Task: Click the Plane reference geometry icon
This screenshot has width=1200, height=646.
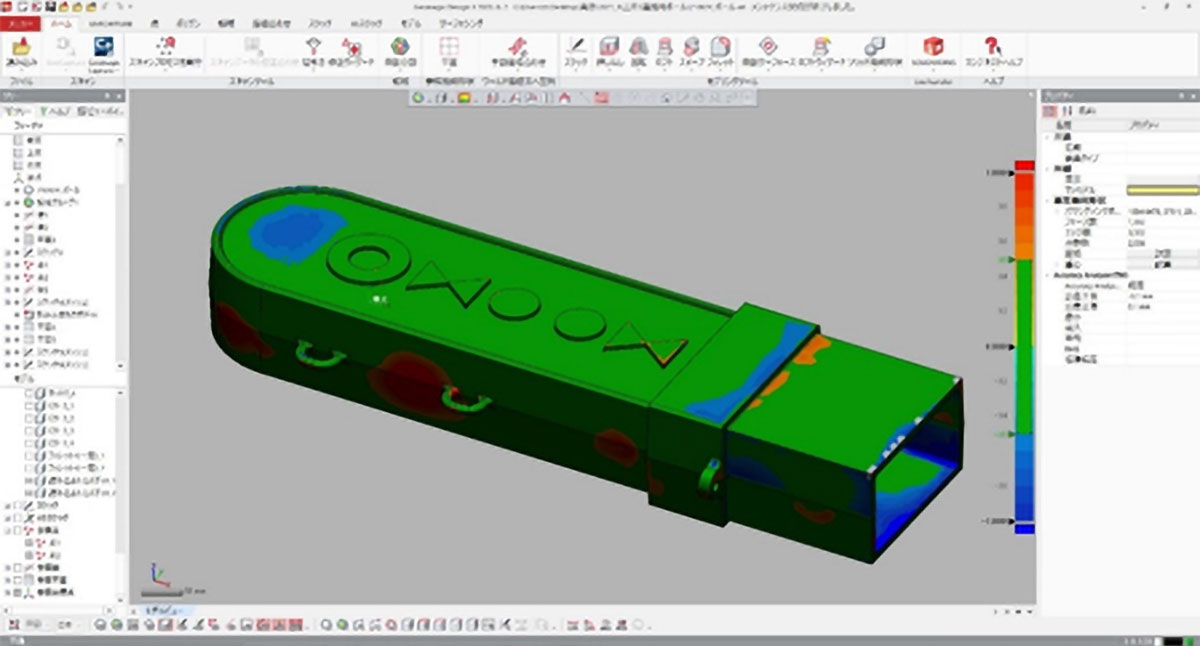Action: pyautogui.click(x=449, y=47)
